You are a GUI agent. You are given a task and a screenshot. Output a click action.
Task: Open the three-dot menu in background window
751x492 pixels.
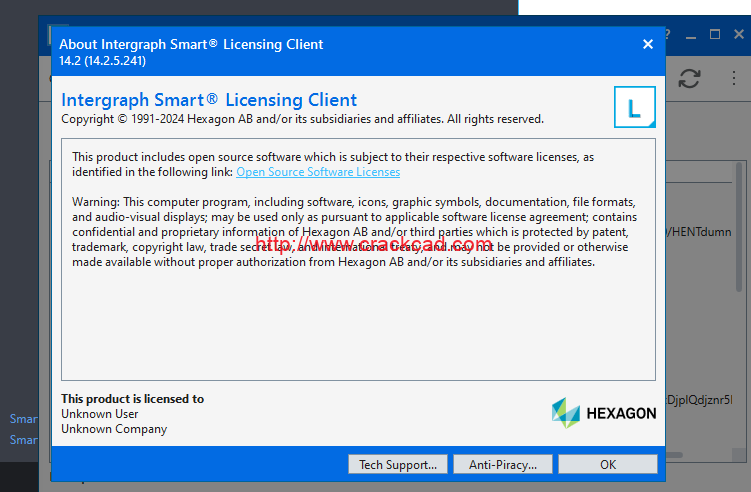[733, 78]
